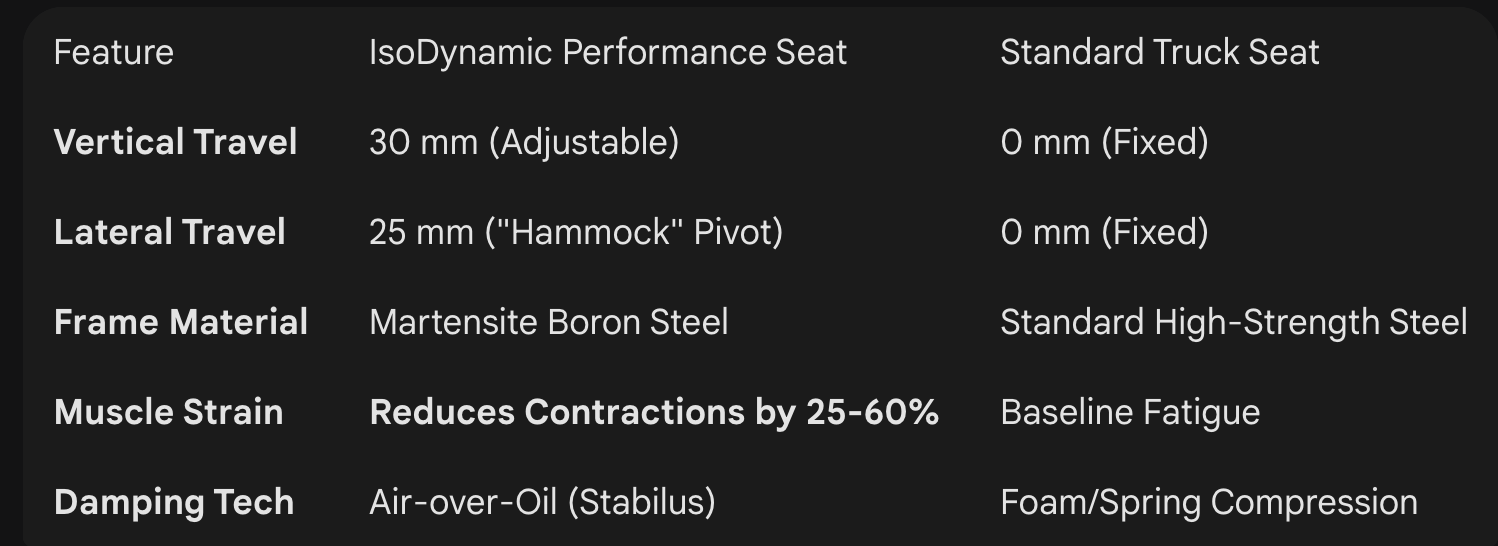Click the 30 mm (Adjustable) cell
The image size is (1498, 546).
524,142
